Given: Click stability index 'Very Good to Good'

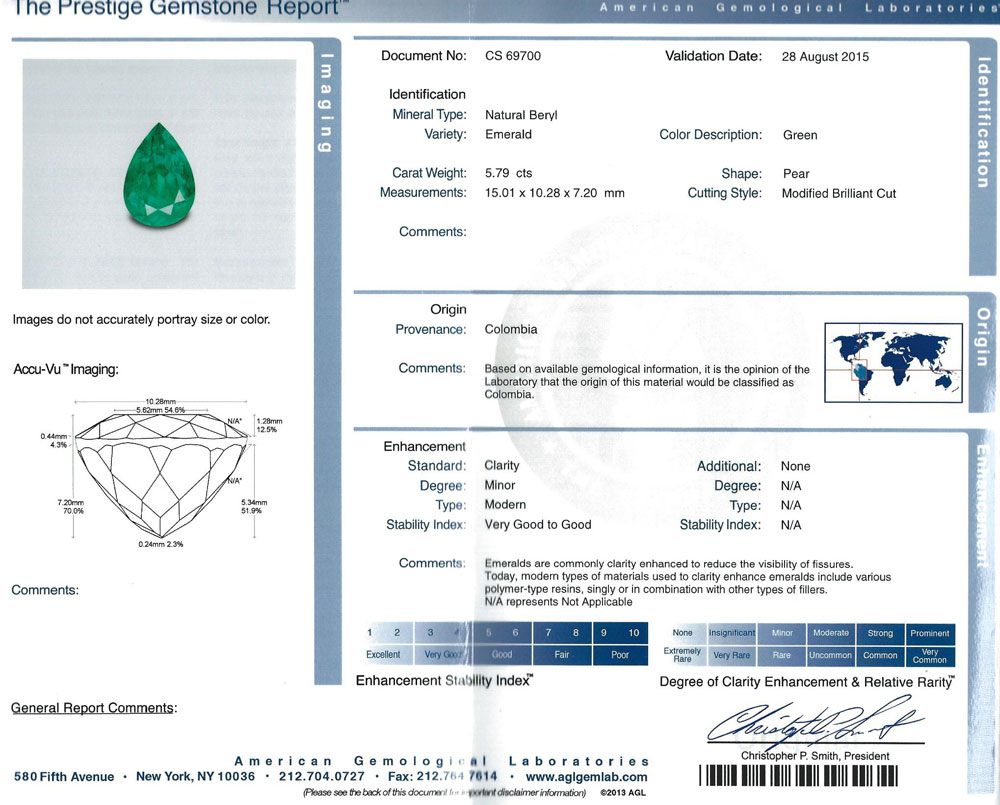Looking at the screenshot, I should click(538, 525).
